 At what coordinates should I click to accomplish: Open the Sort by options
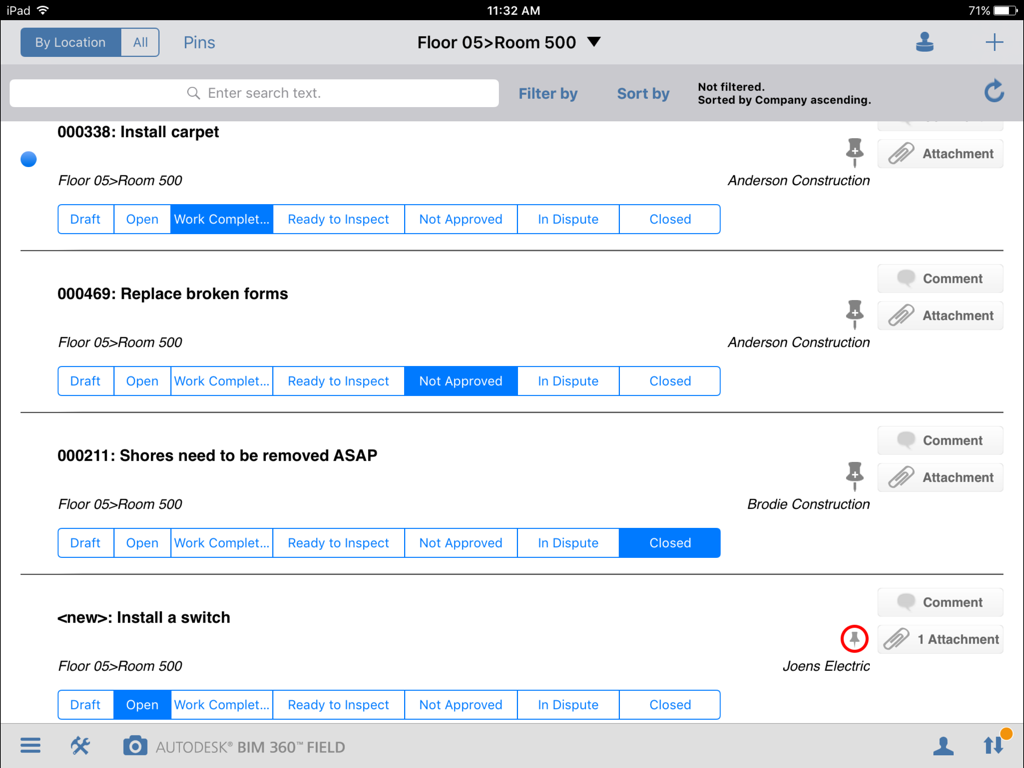(643, 93)
